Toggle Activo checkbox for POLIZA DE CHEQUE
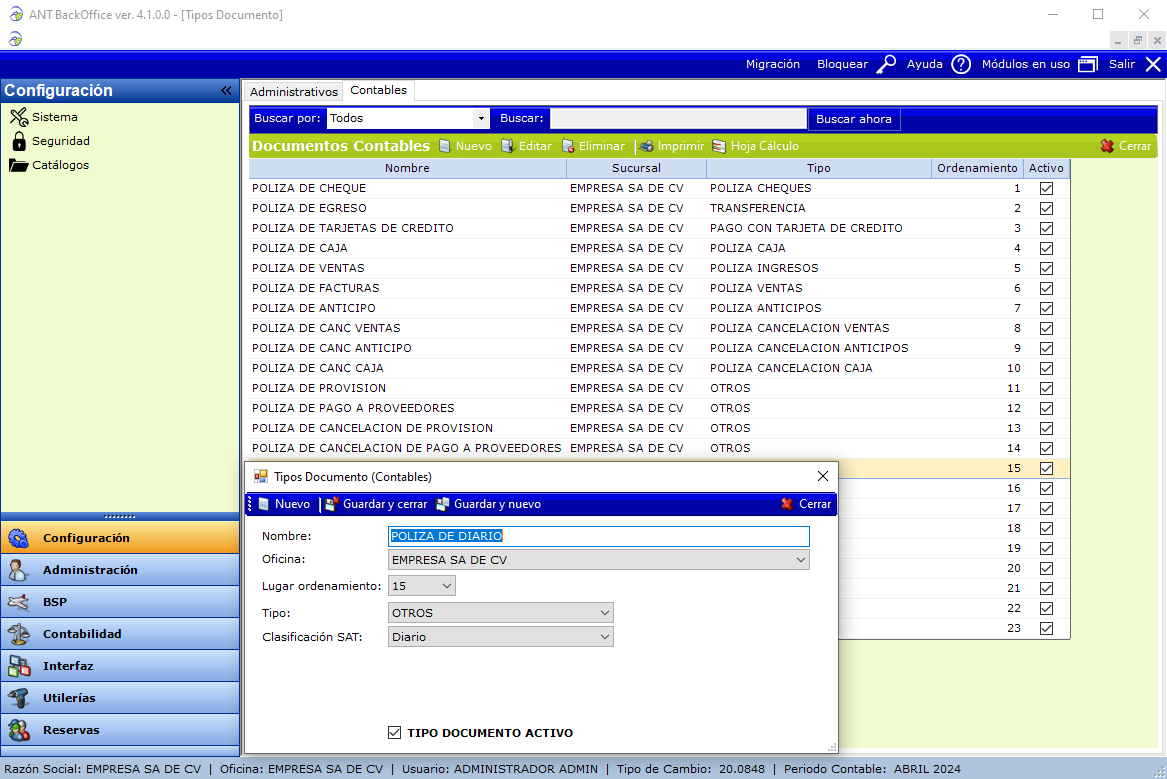The image size is (1167, 779). pos(1046,188)
